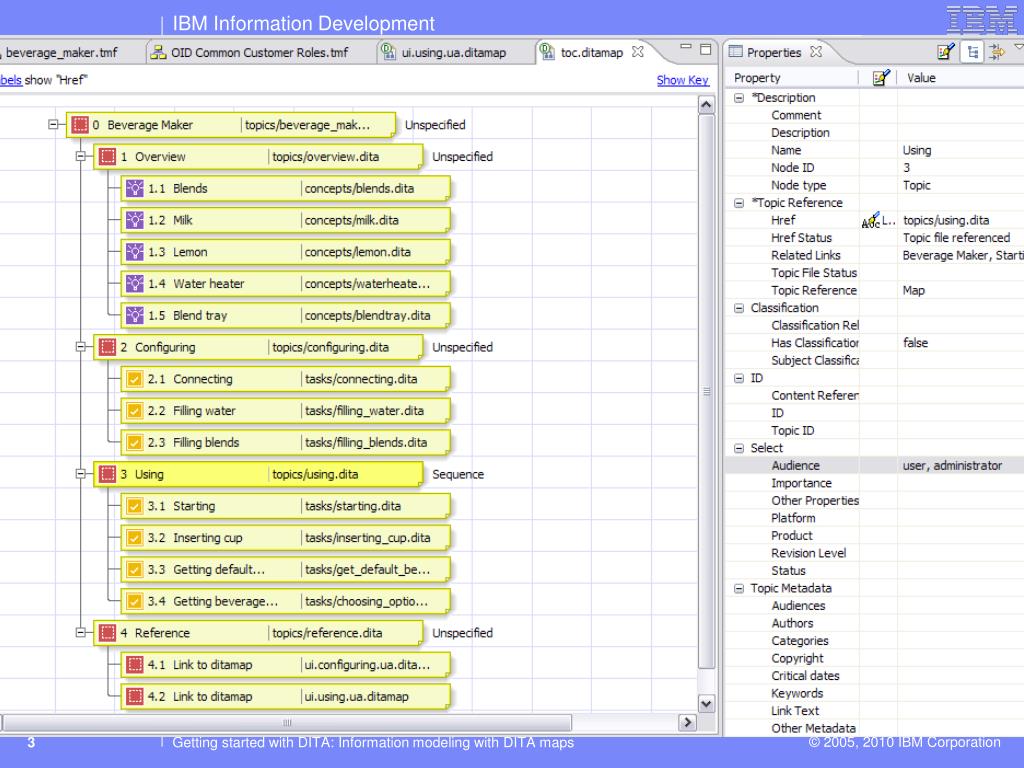Select the Node type property row
This screenshot has height=768, width=1024.
(x=874, y=185)
